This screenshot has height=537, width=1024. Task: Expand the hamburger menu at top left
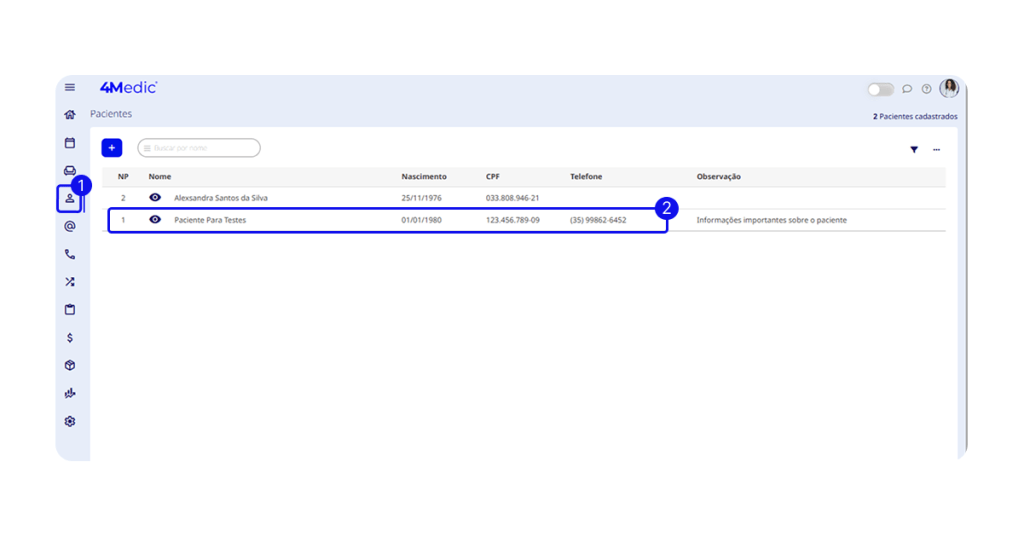(x=70, y=88)
